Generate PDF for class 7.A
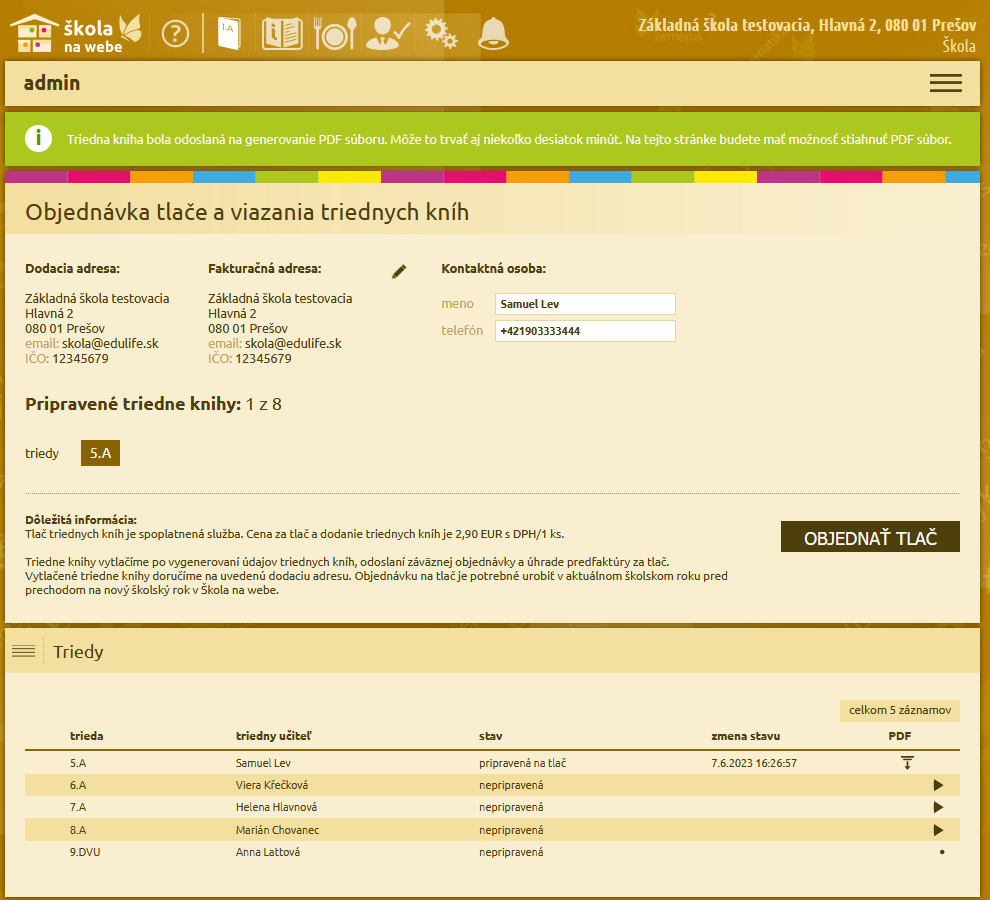The height and width of the screenshot is (900, 990). (938, 807)
